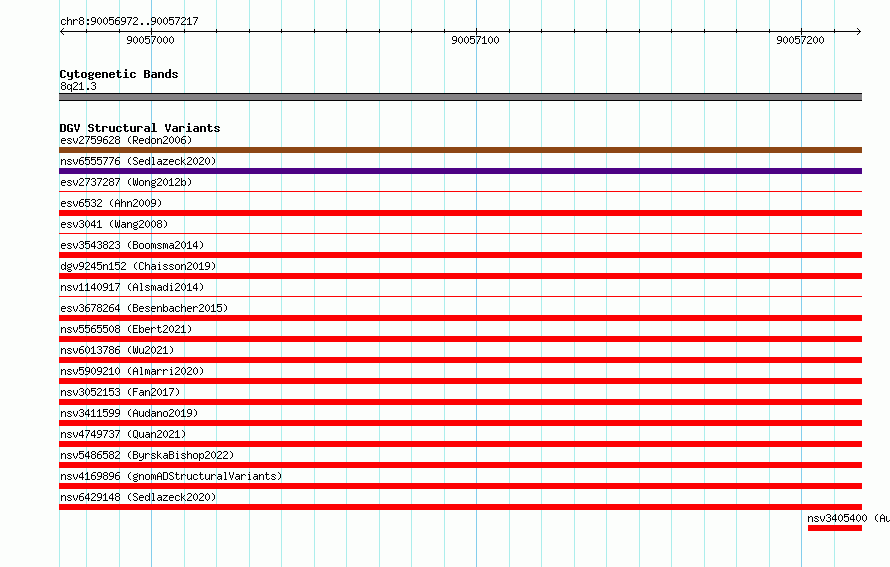Image resolution: width=890 pixels, height=567 pixels.
Task: Click the 8q21.3 band label
Action: (x=78, y=86)
